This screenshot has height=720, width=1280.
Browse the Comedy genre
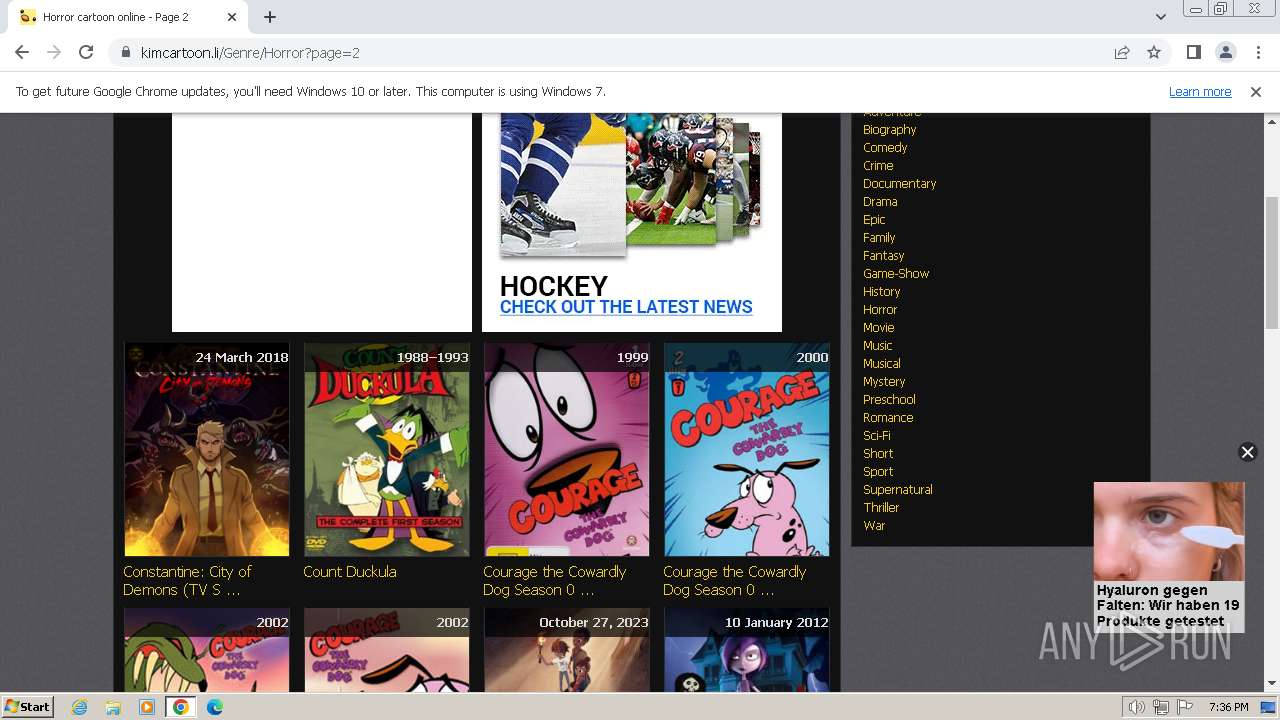point(885,147)
